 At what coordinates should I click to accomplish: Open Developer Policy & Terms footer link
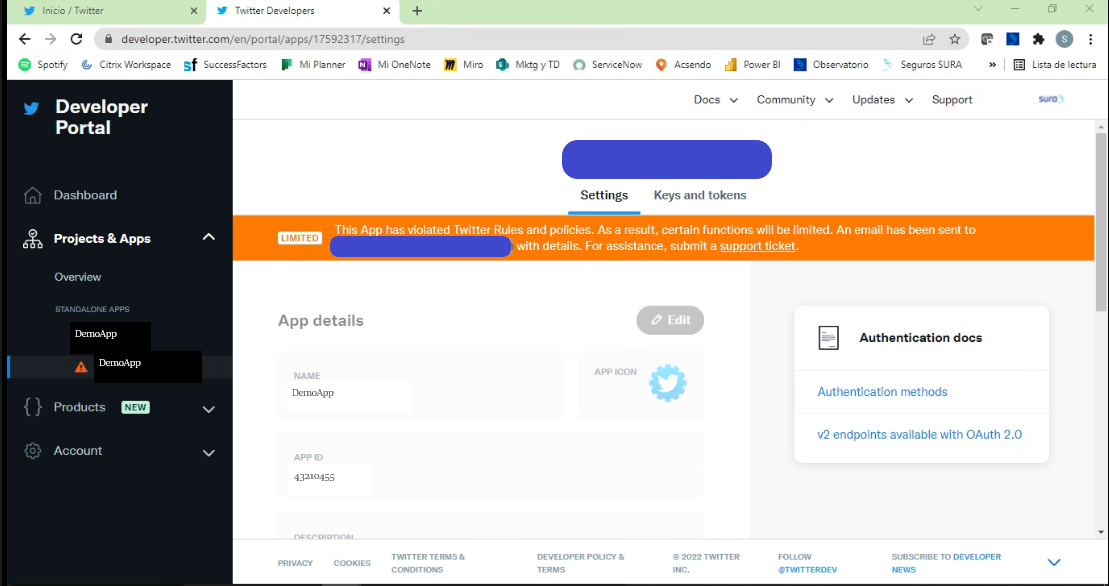[581, 563]
